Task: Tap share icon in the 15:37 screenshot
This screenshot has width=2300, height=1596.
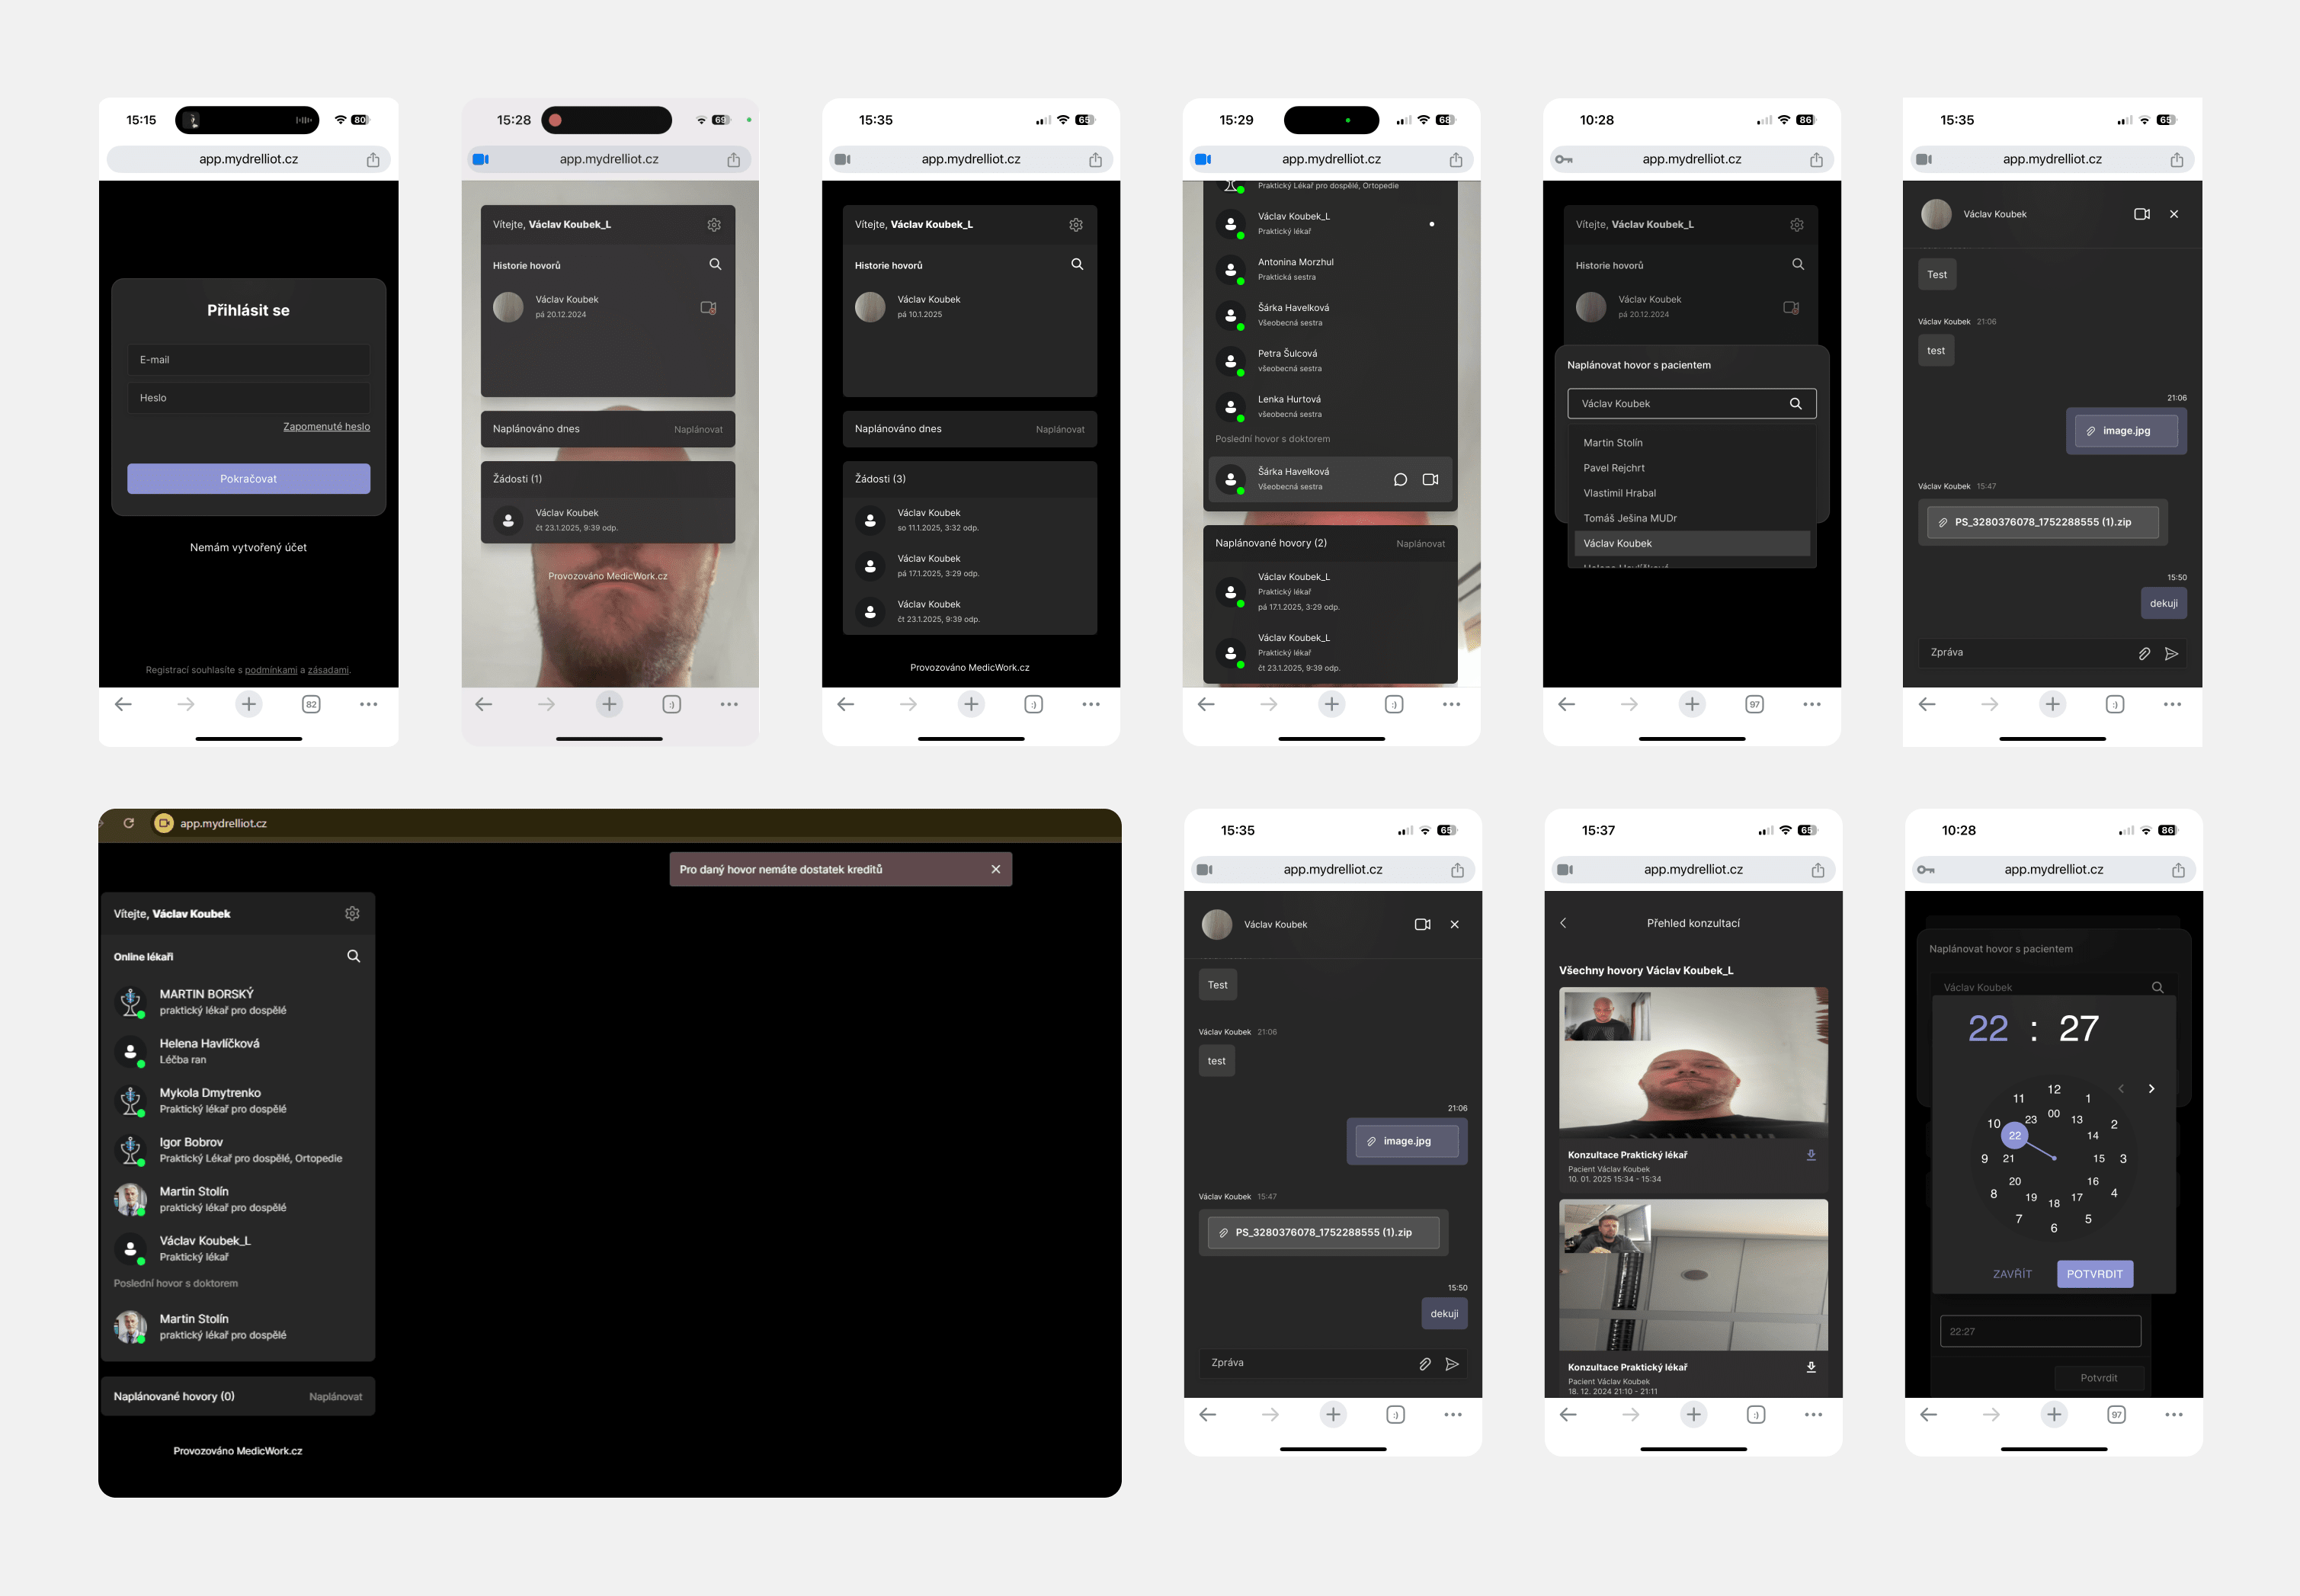Action: coord(1818,870)
